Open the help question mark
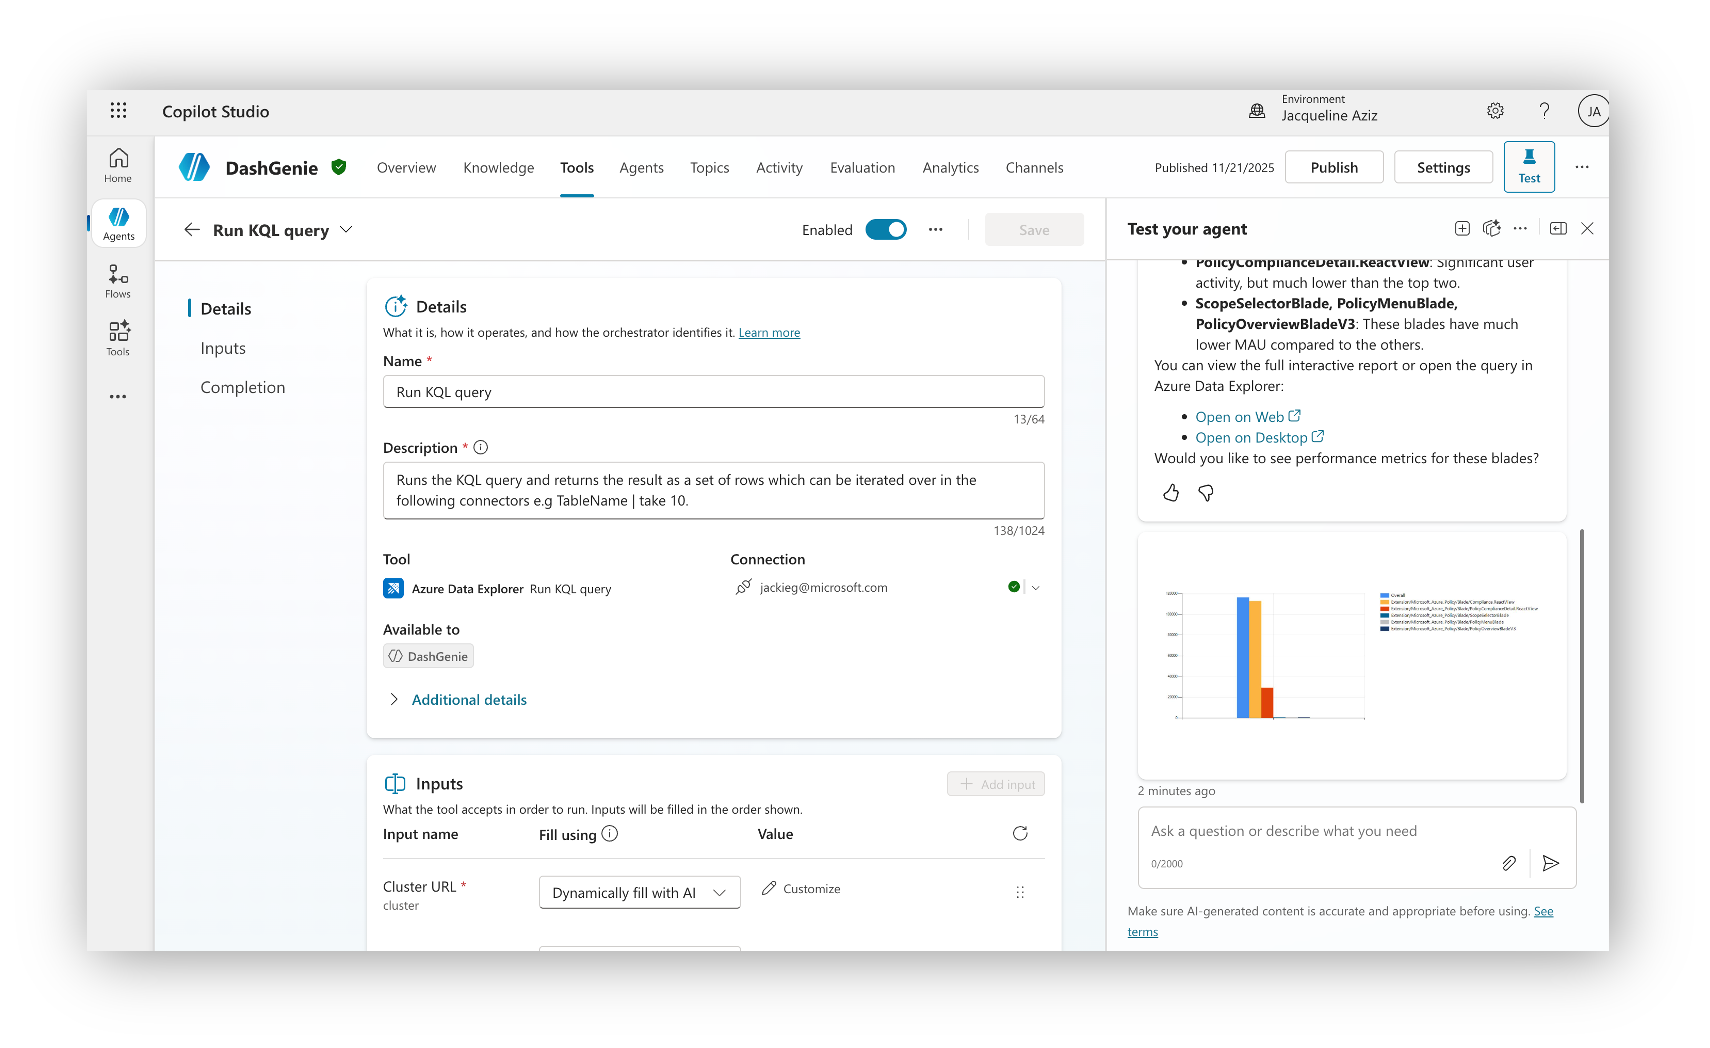Image resolution: width=1710 pixels, height=1048 pixels. pos(1544,111)
